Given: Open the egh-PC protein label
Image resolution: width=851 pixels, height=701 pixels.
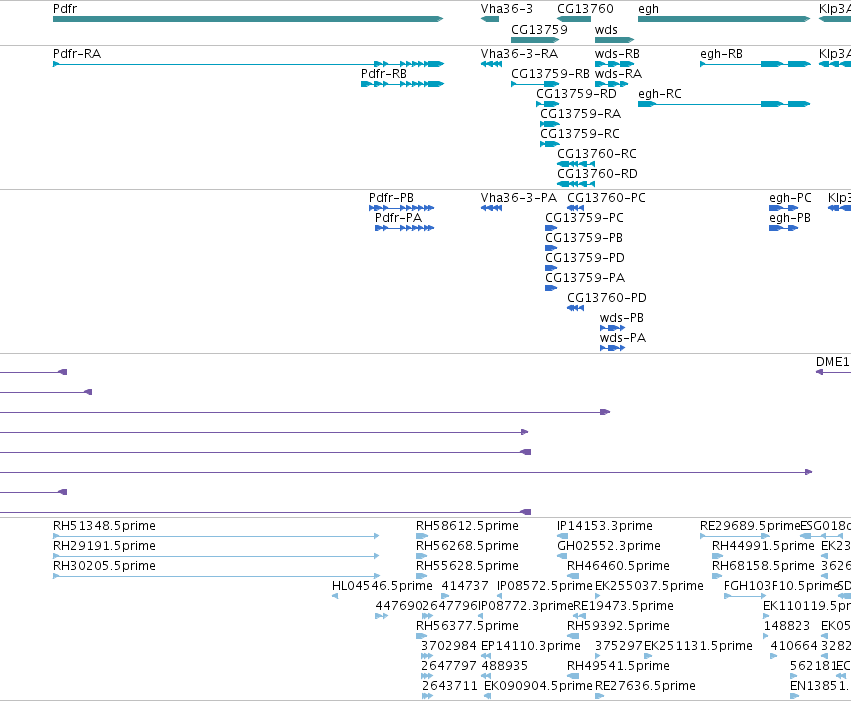Looking at the screenshot, I should tap(790, 198).
